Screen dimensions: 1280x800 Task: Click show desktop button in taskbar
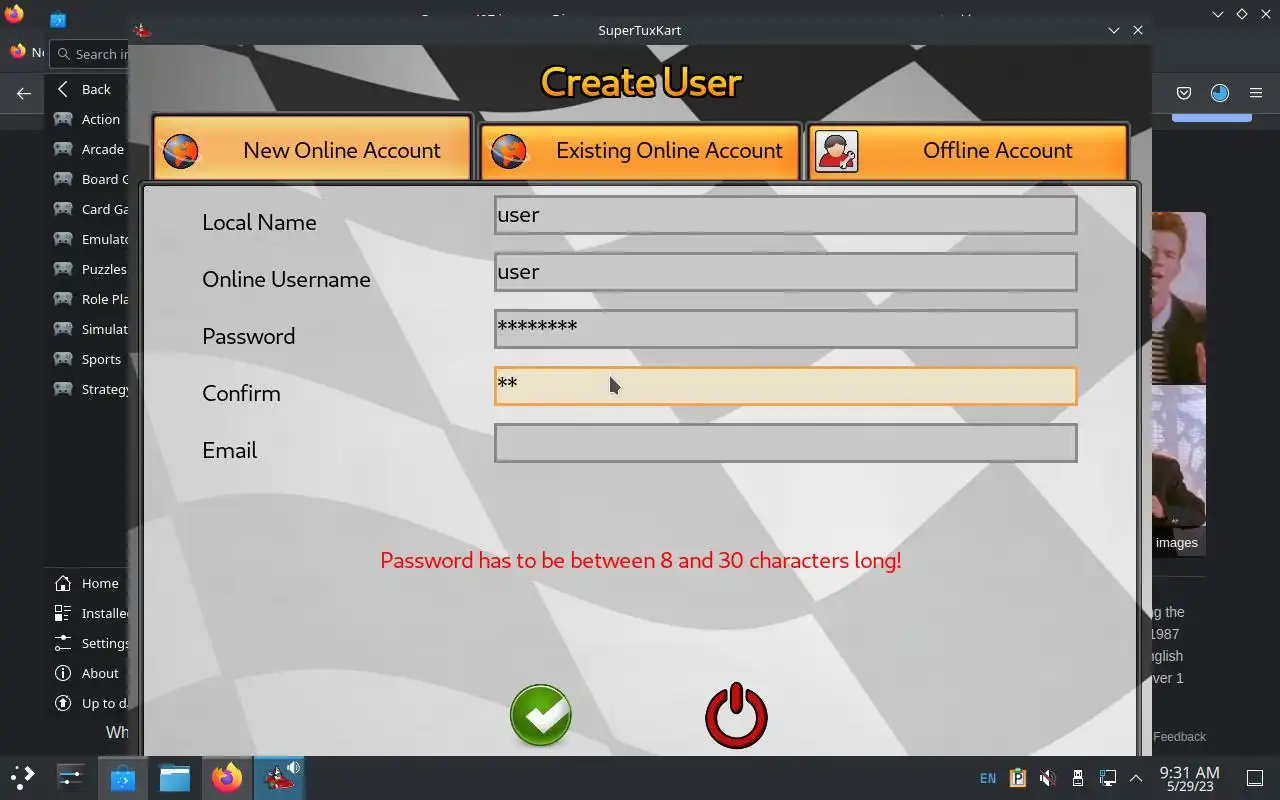(1255, 778)
